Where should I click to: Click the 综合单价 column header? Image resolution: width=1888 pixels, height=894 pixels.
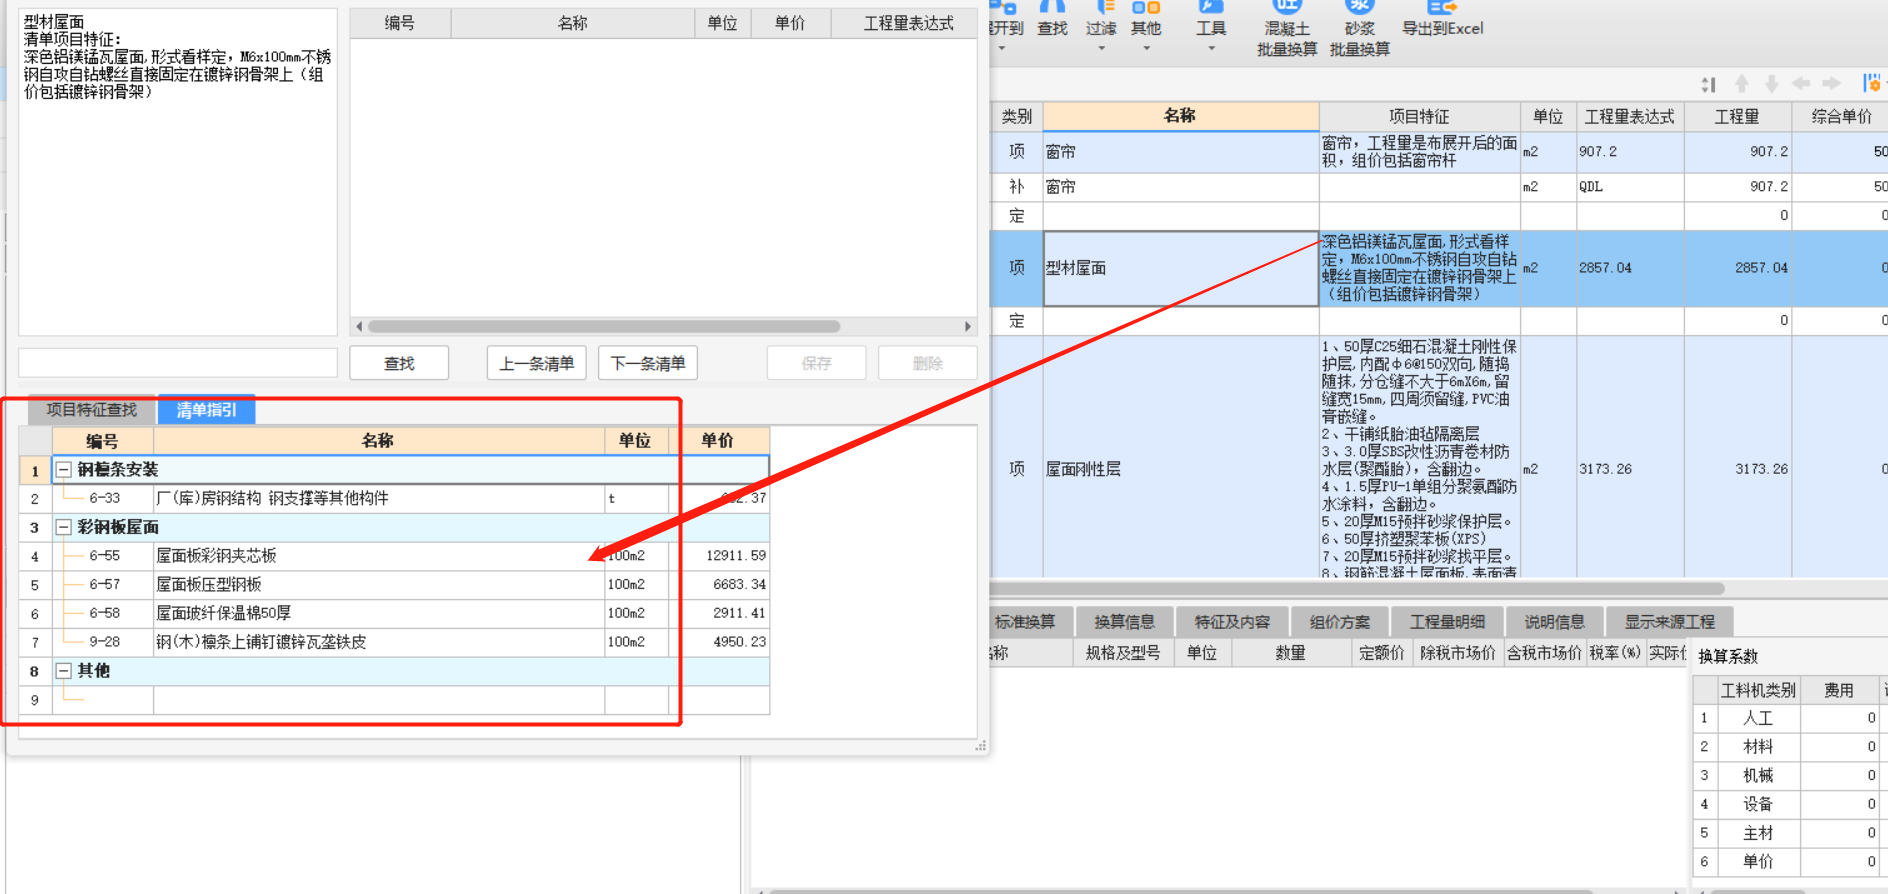[1840, 116]
